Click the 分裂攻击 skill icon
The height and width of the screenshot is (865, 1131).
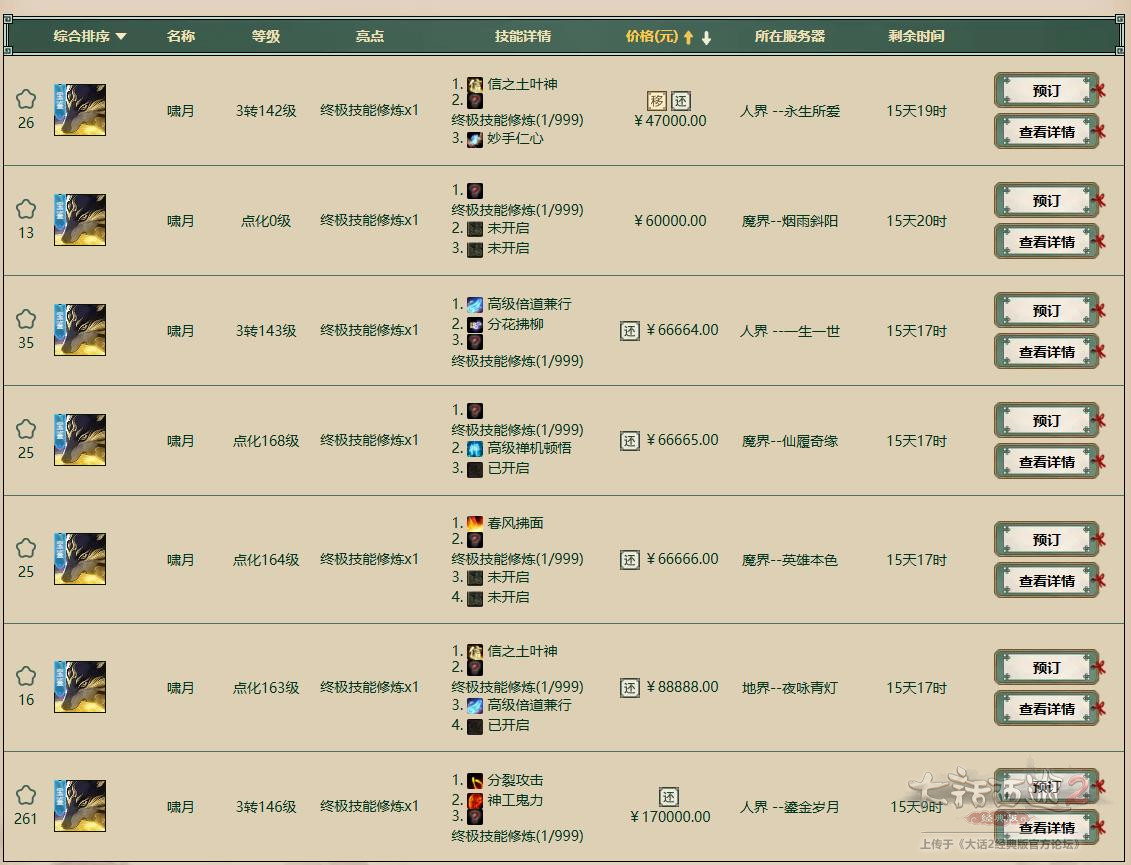click(475, 780)
